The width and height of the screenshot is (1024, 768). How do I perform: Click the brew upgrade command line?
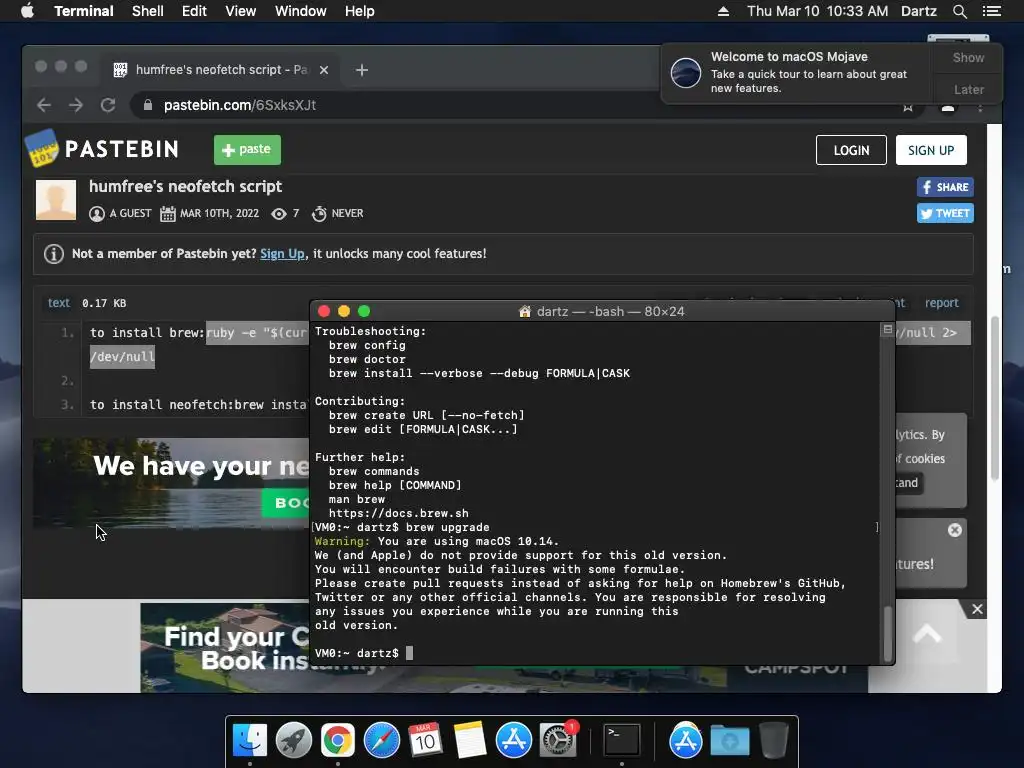click(x=402, y=527)
